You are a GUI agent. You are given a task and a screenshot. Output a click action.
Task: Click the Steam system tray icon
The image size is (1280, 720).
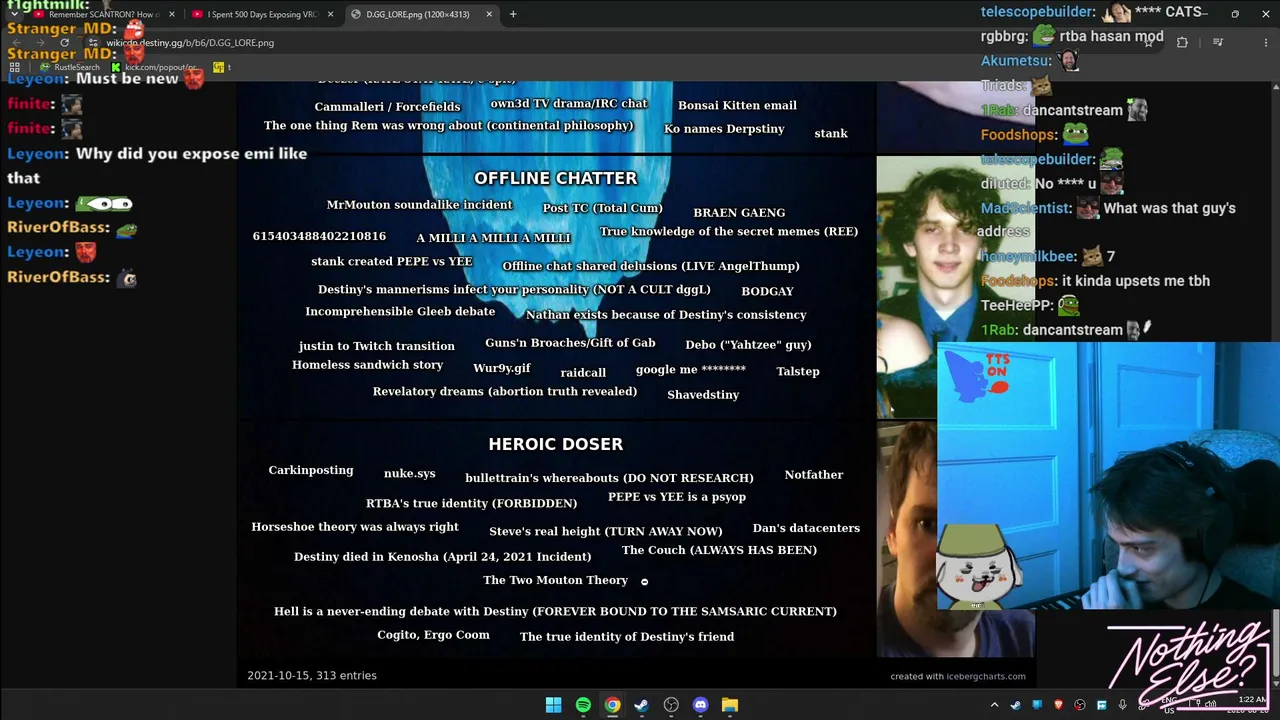(x=1016, y=705)
